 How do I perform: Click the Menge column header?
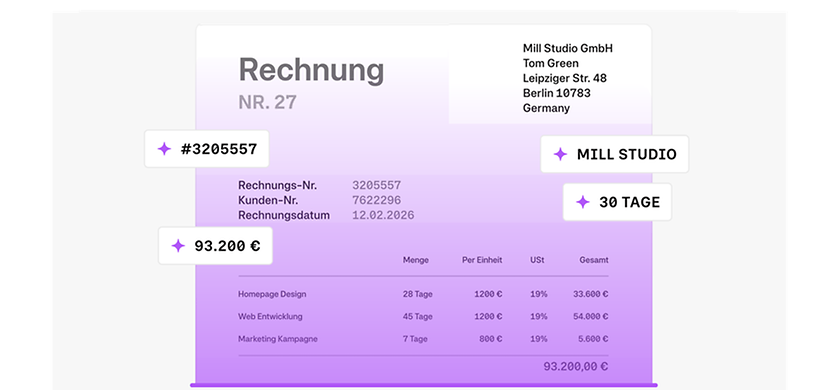click(x=416, y=260)
